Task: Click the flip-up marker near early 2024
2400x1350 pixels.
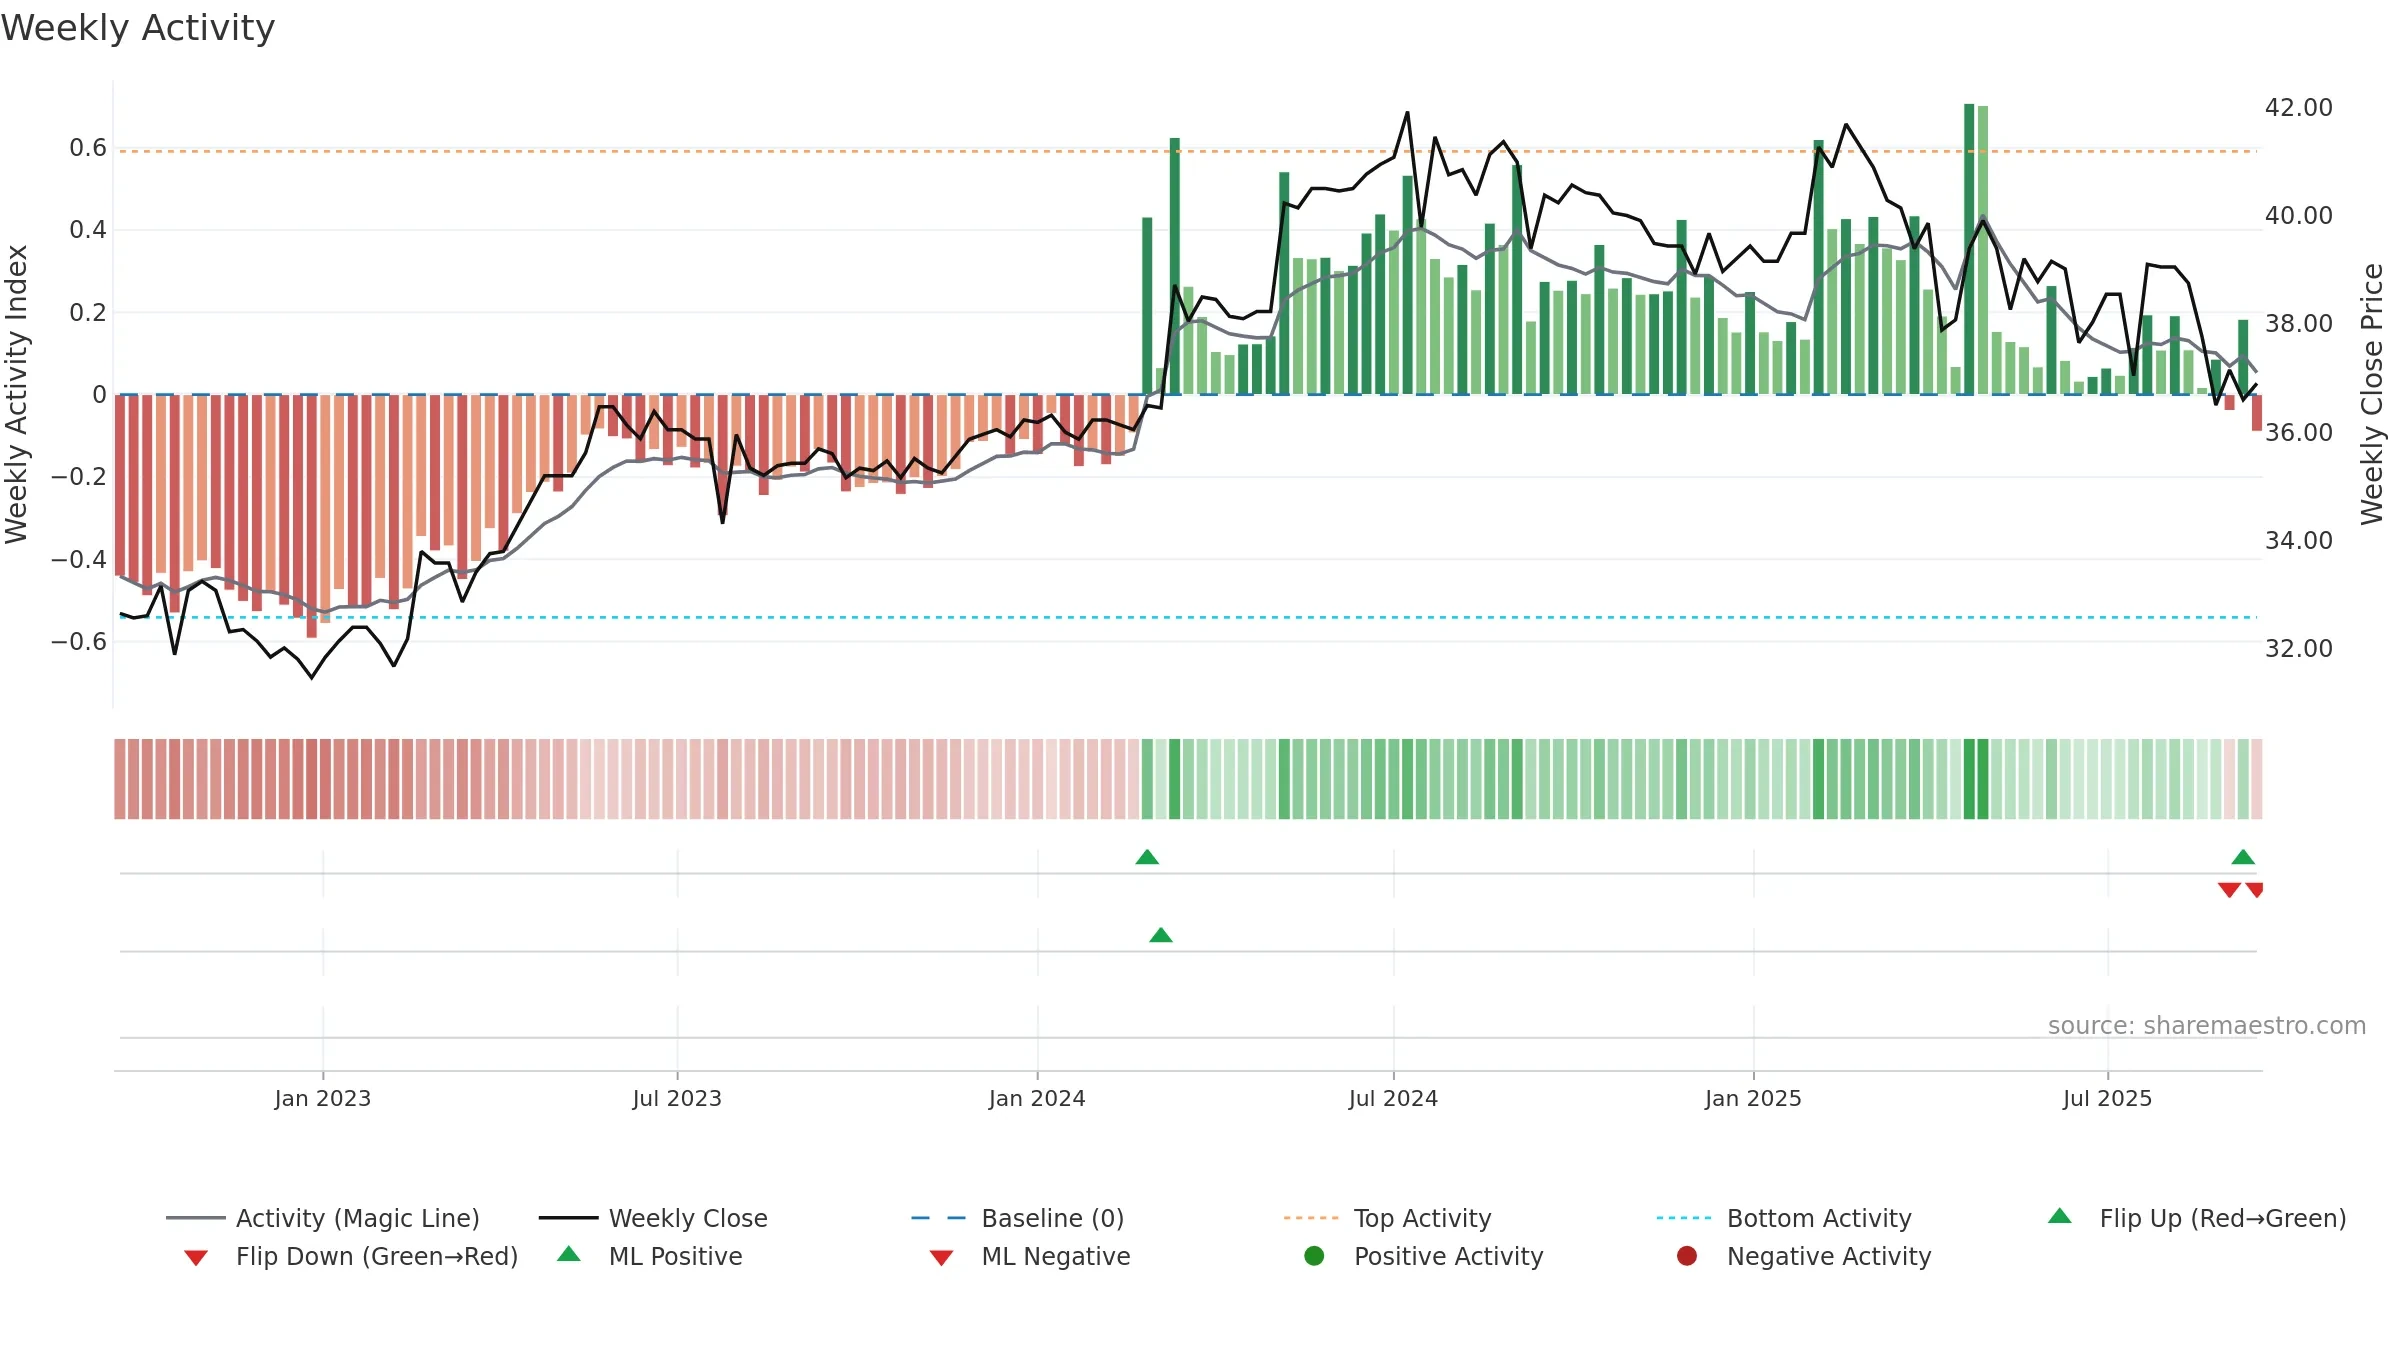Action: 1147,857
